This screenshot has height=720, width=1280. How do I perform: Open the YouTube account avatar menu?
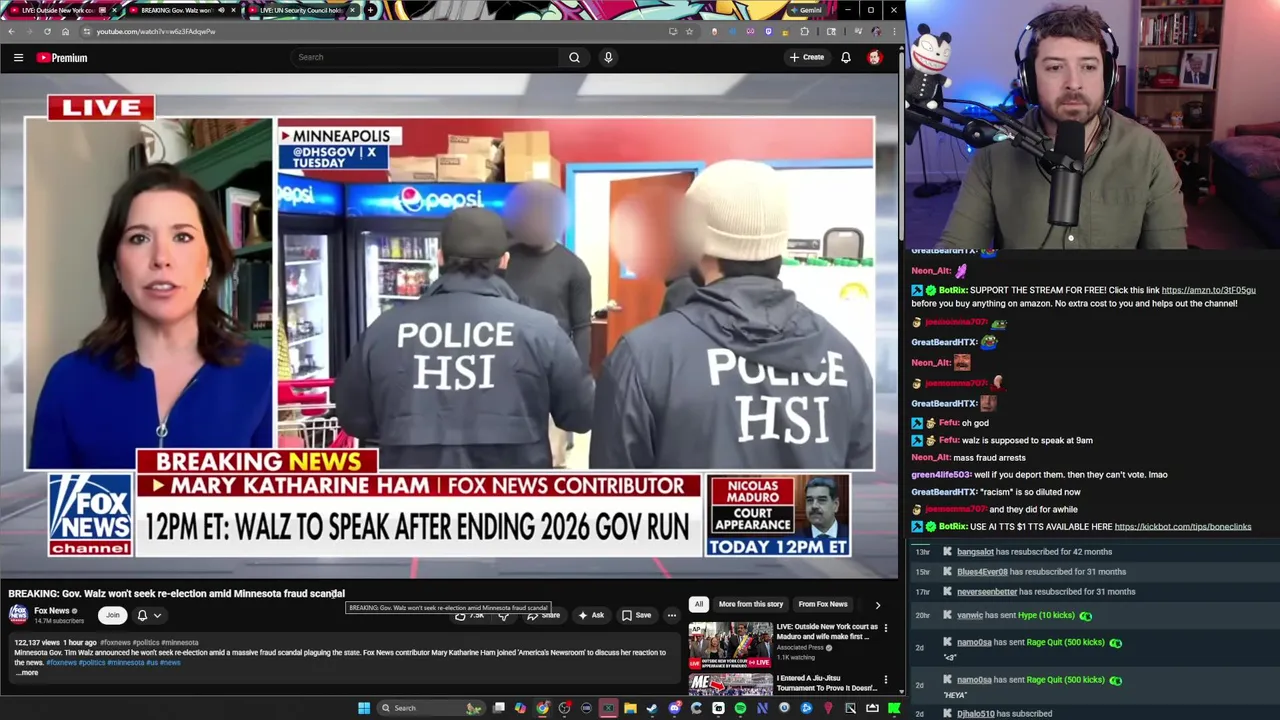(x=875, y=57)
